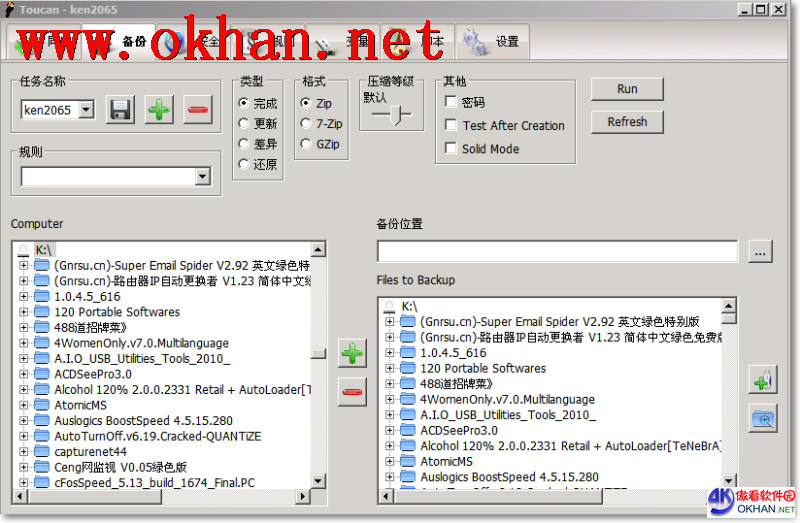
Task: Adjust the 压缩等级 compression level slider
Action: [396, 115]
